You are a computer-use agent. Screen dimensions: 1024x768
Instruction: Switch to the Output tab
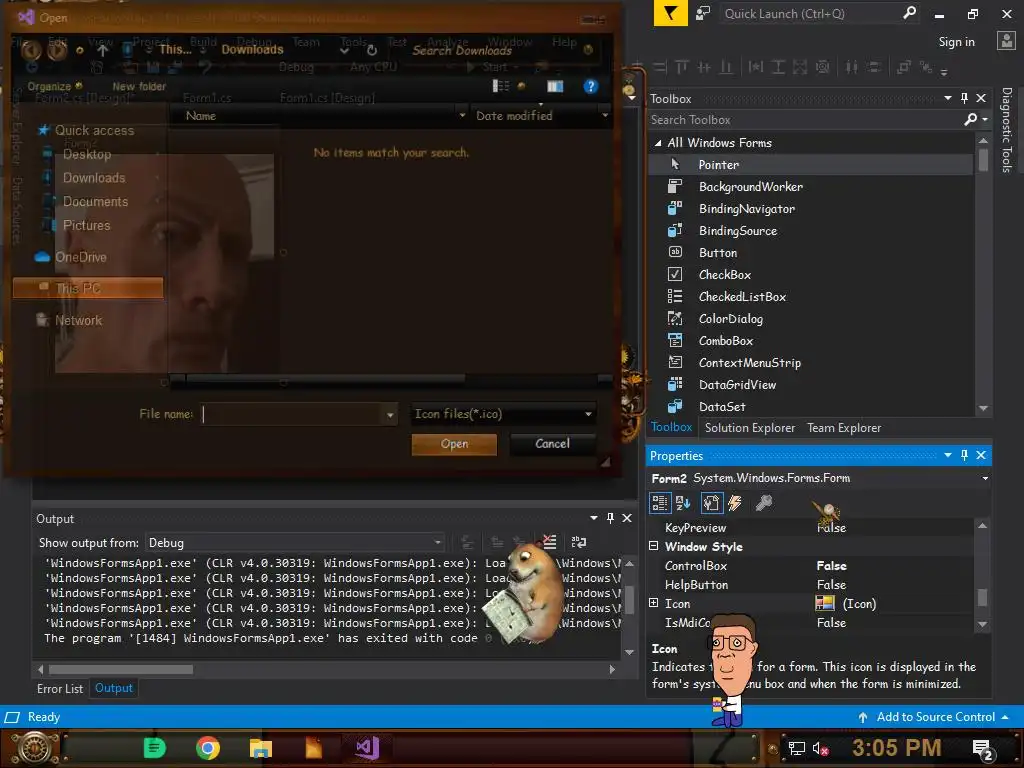(114, 688)
